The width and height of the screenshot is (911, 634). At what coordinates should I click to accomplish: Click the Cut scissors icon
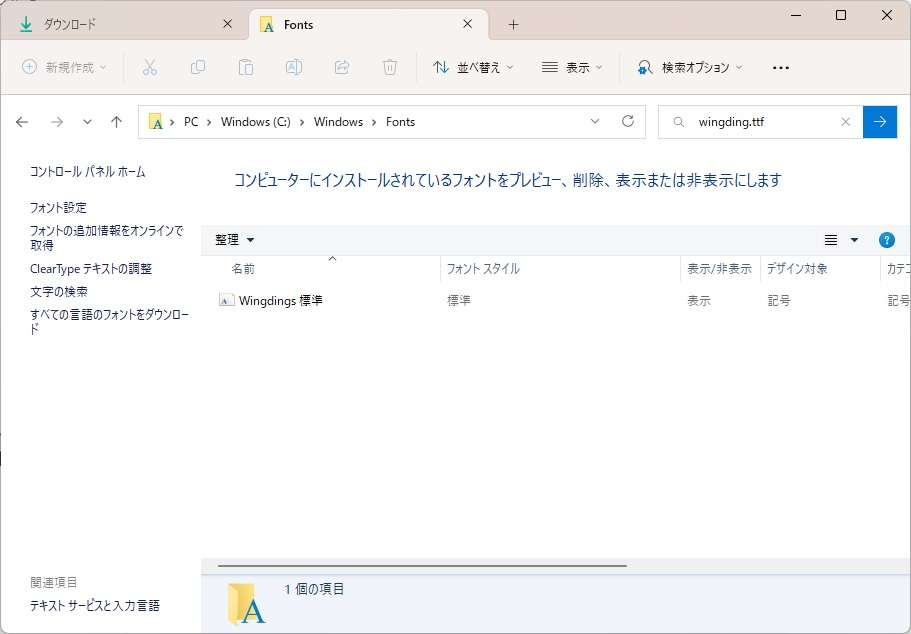point(150,67)
